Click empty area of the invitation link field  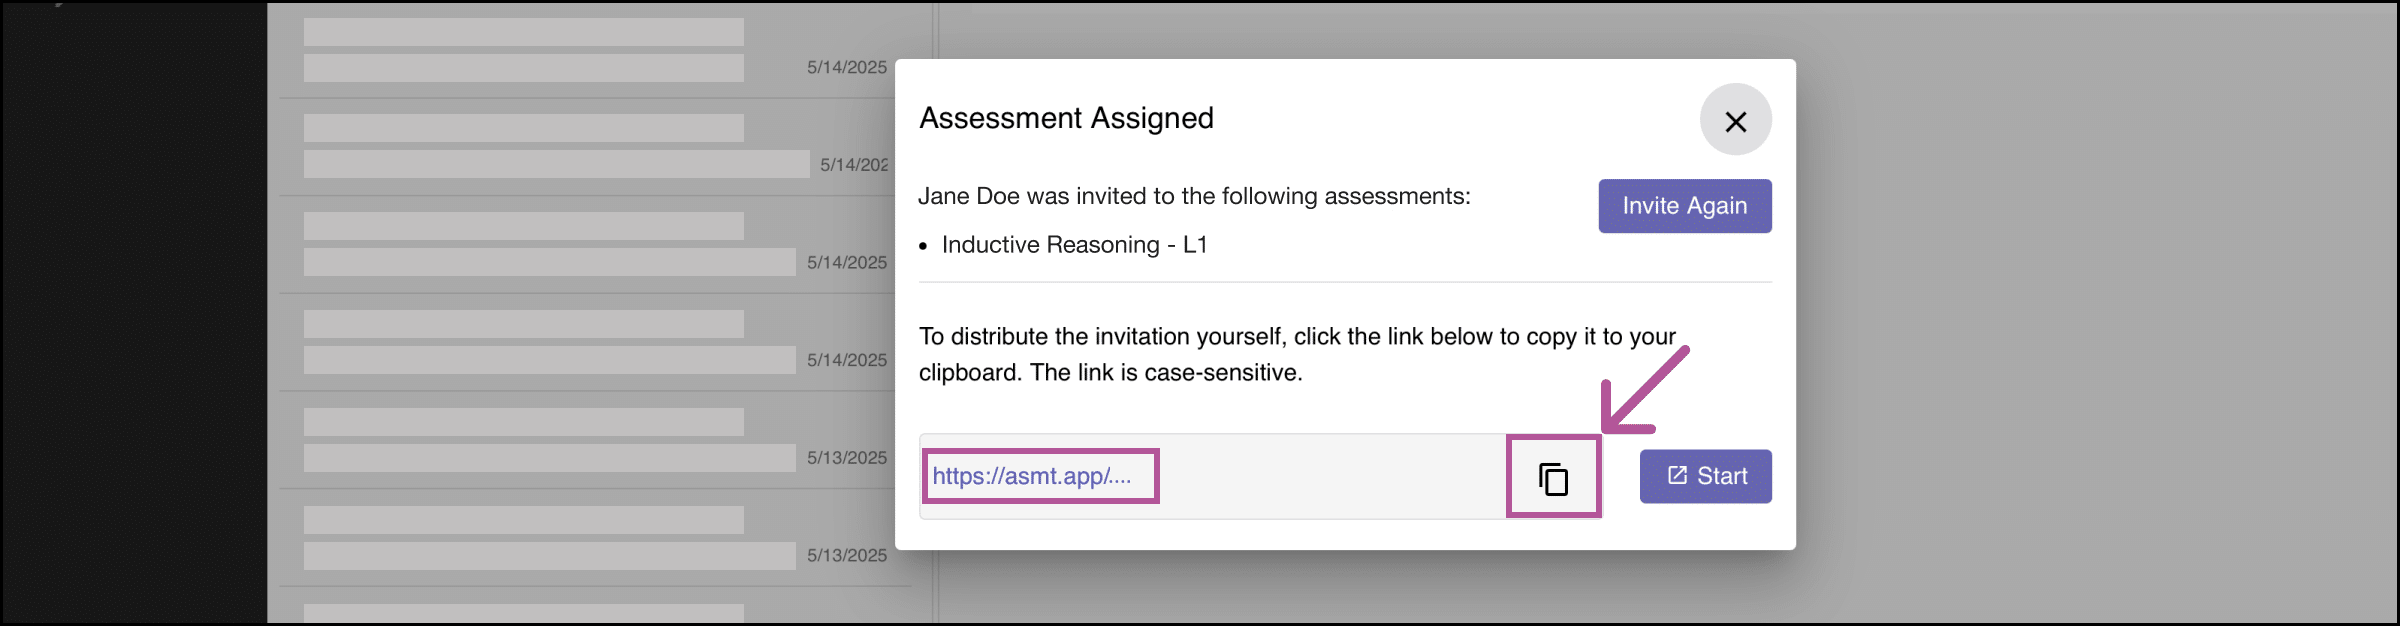(1330, 476)
